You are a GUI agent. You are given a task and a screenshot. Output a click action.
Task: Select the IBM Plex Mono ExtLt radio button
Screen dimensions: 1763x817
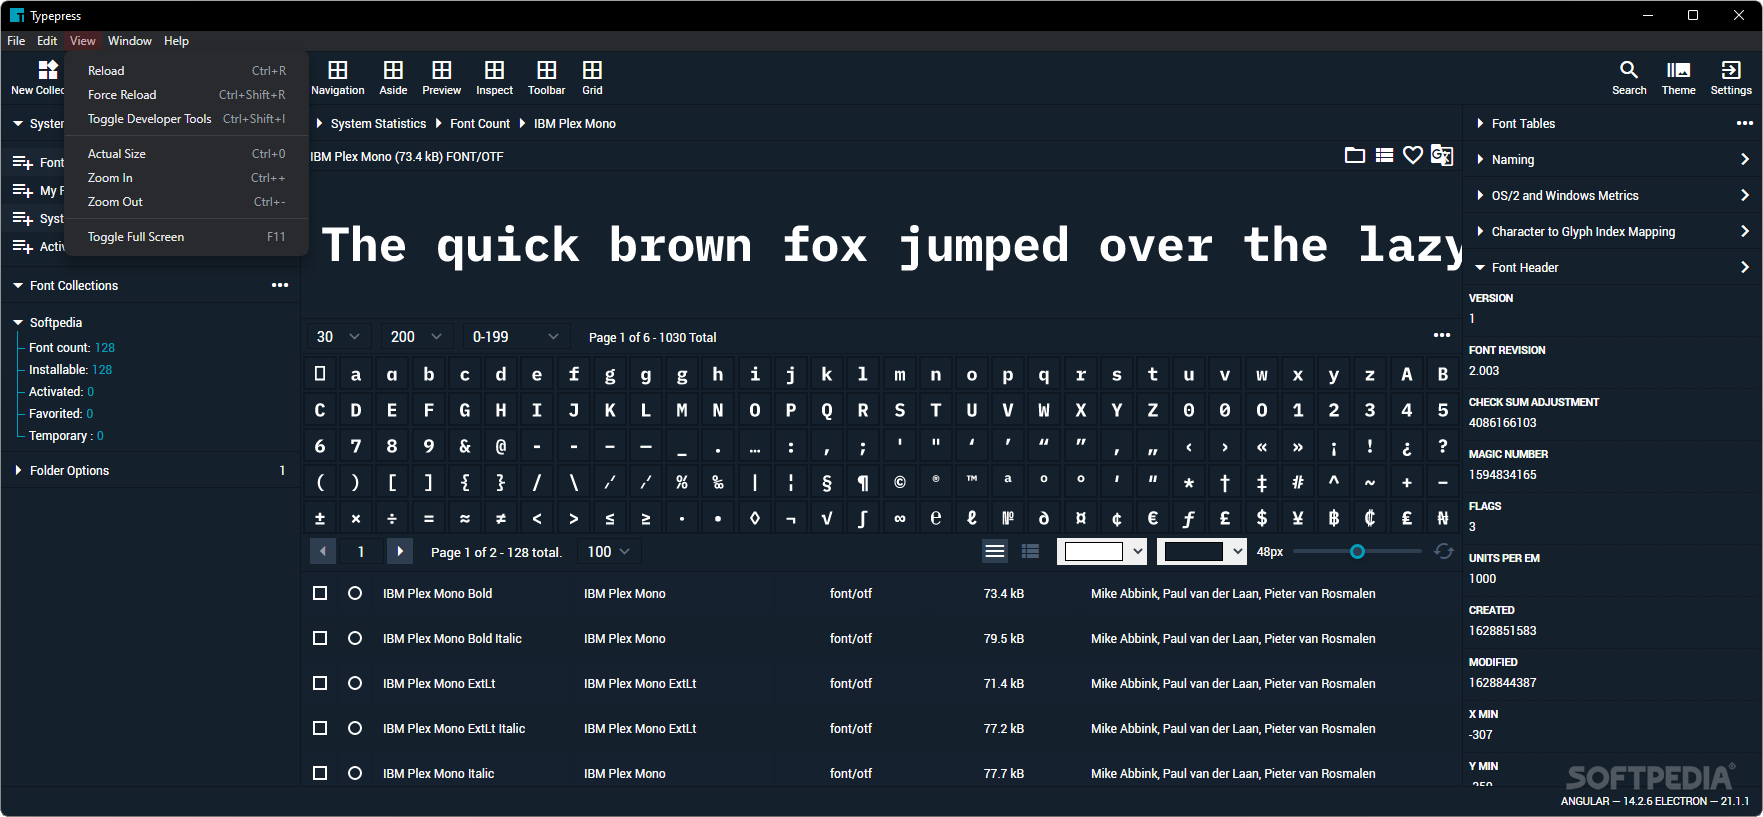(x=355, y=683)
